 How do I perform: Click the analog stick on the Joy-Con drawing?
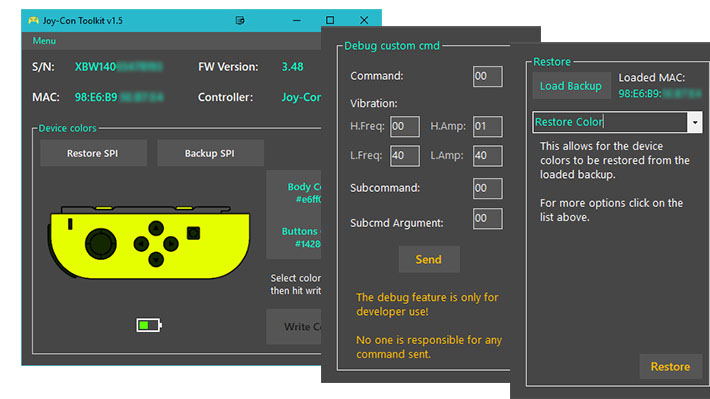click(x=101, y=244)
